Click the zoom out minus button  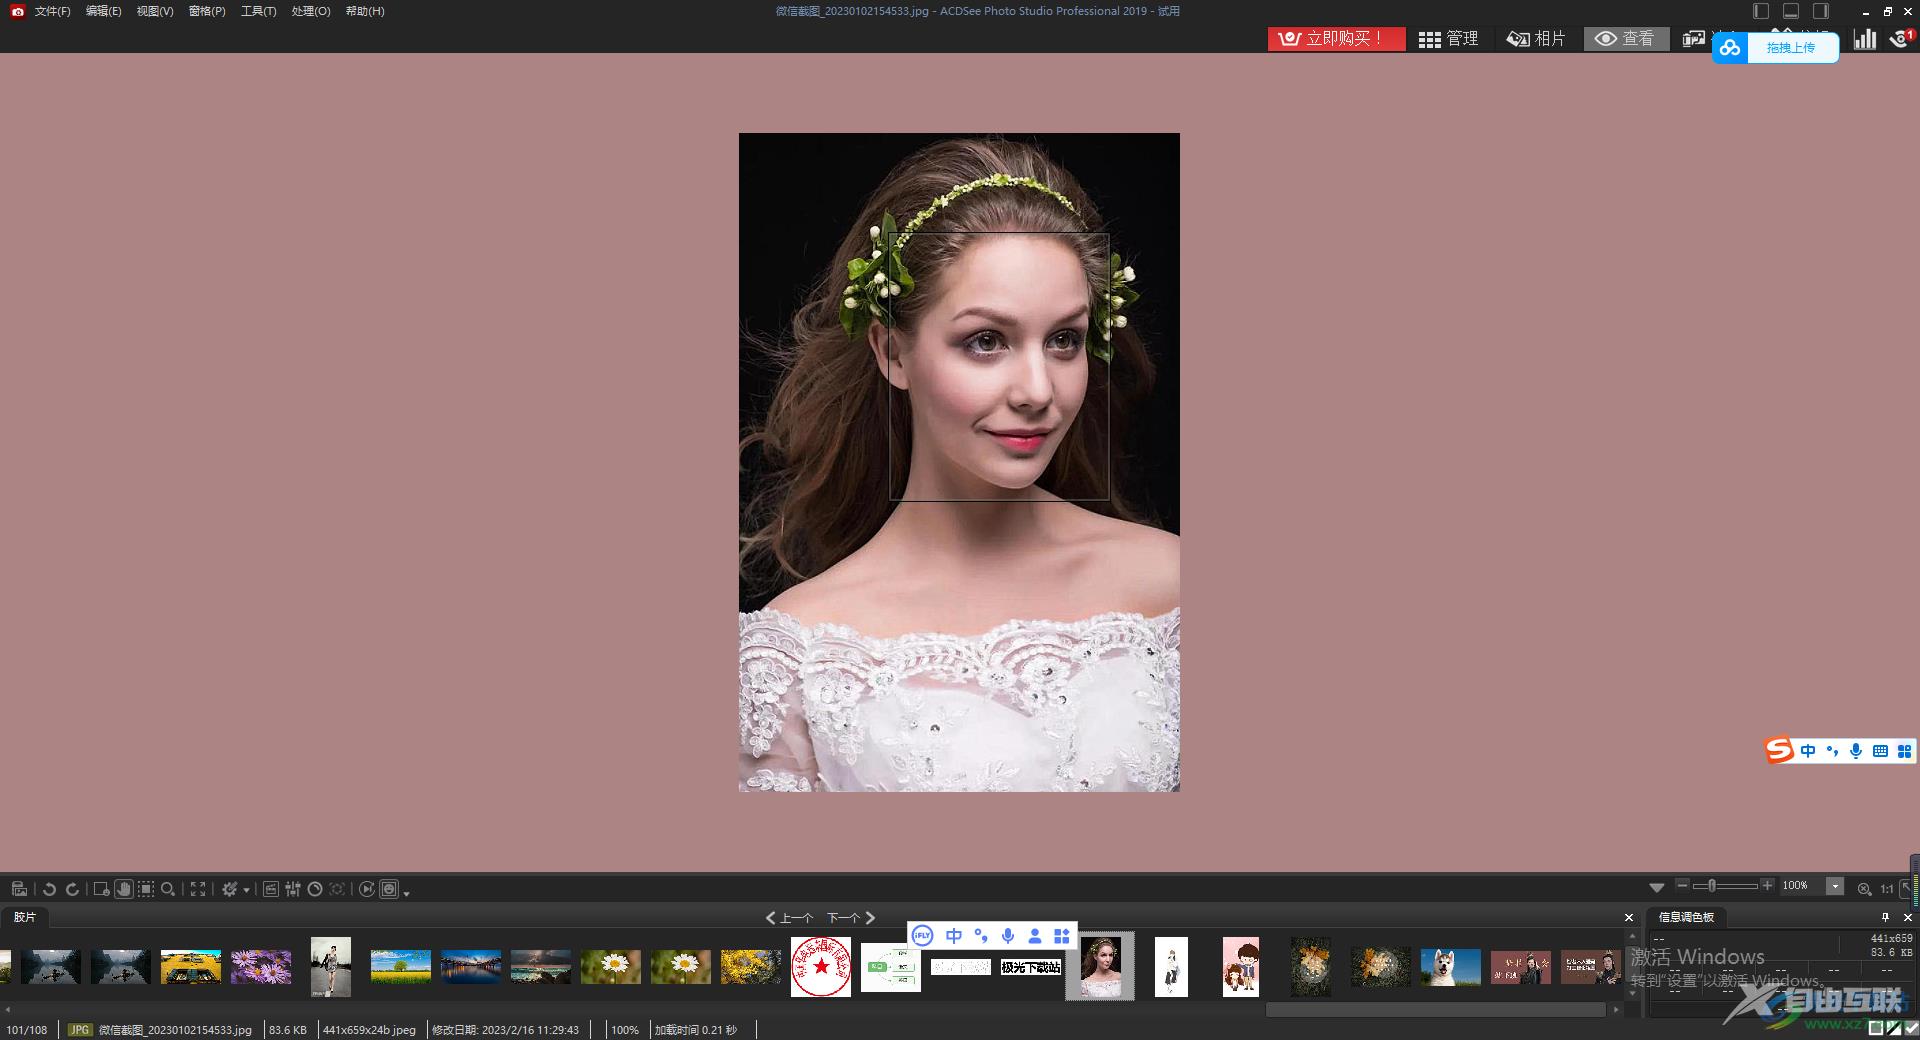pyautogui.click(x=1682, y=885)
